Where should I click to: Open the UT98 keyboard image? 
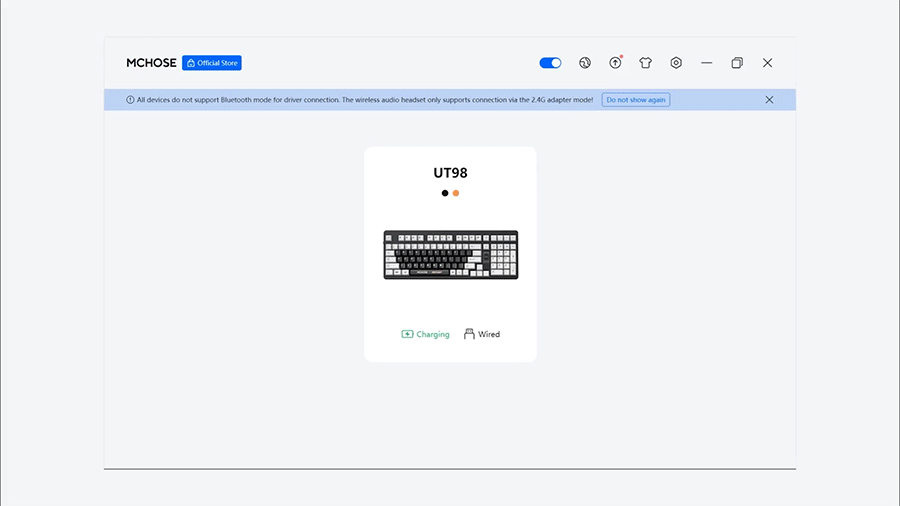(451, 255)
